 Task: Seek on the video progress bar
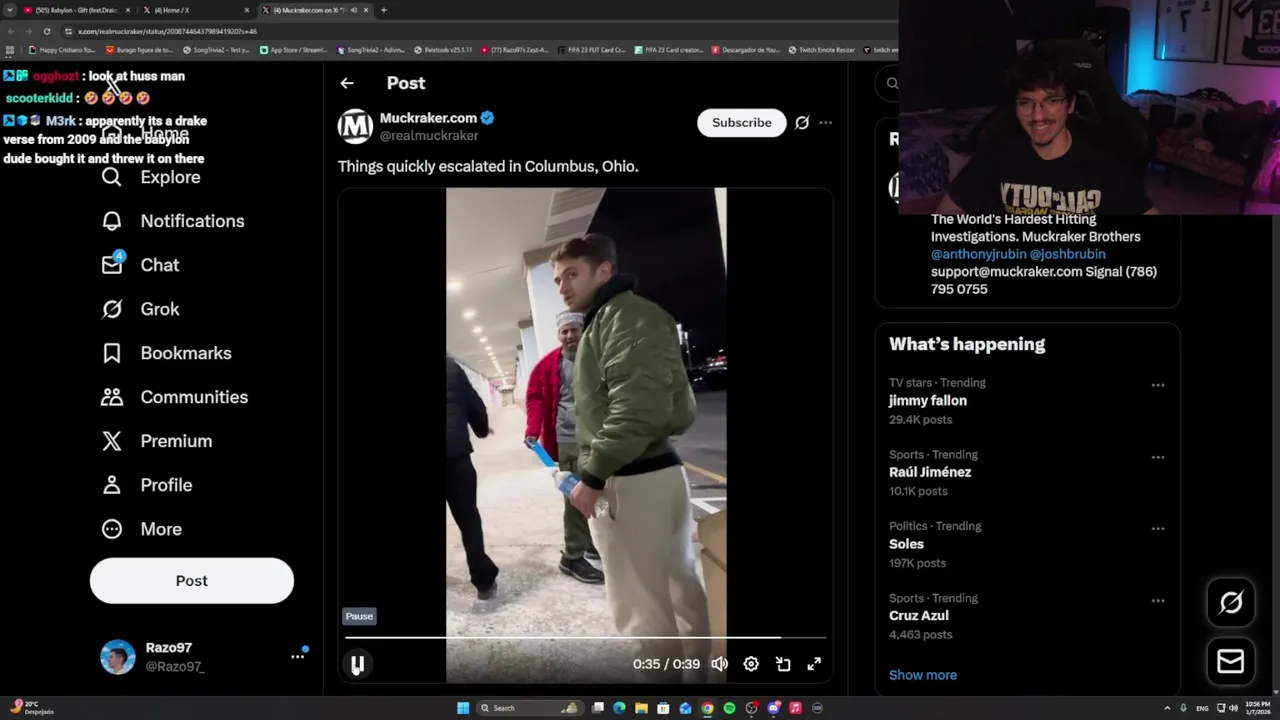click(586, 637)
